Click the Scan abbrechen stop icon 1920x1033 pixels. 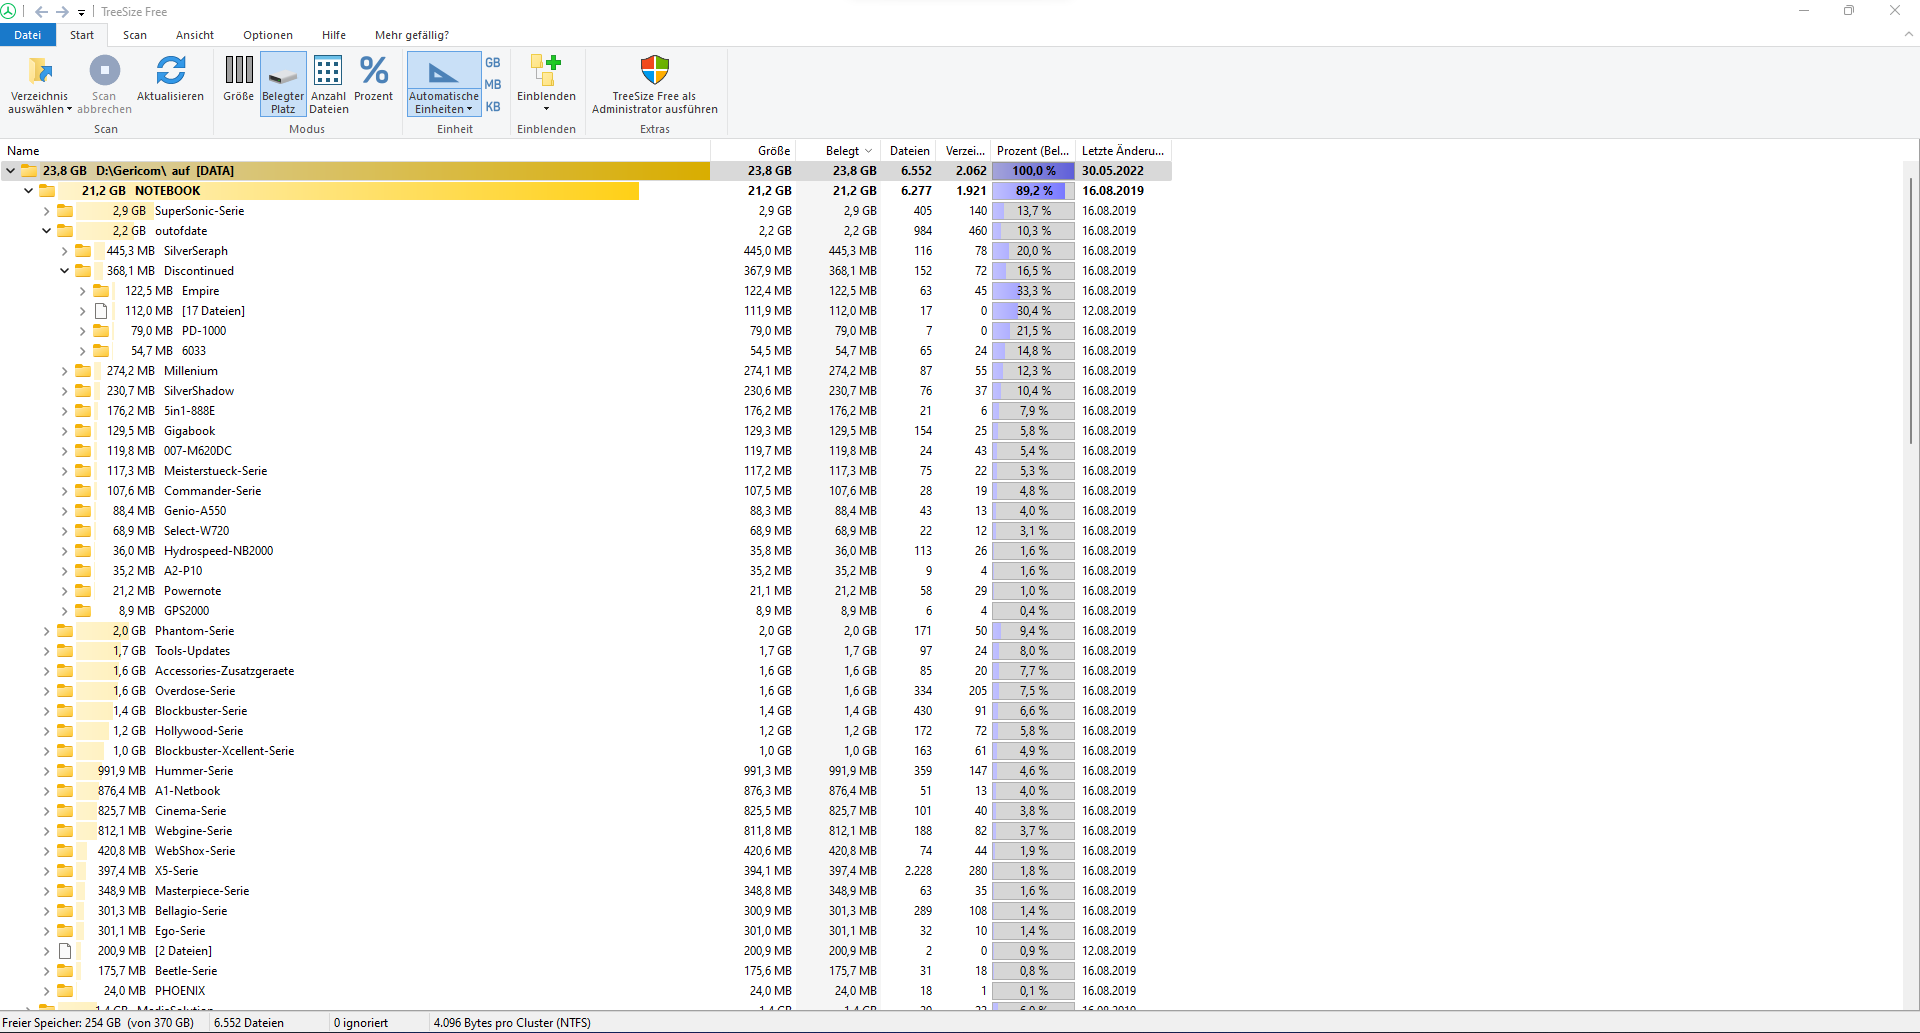click(x=104, y=71)
